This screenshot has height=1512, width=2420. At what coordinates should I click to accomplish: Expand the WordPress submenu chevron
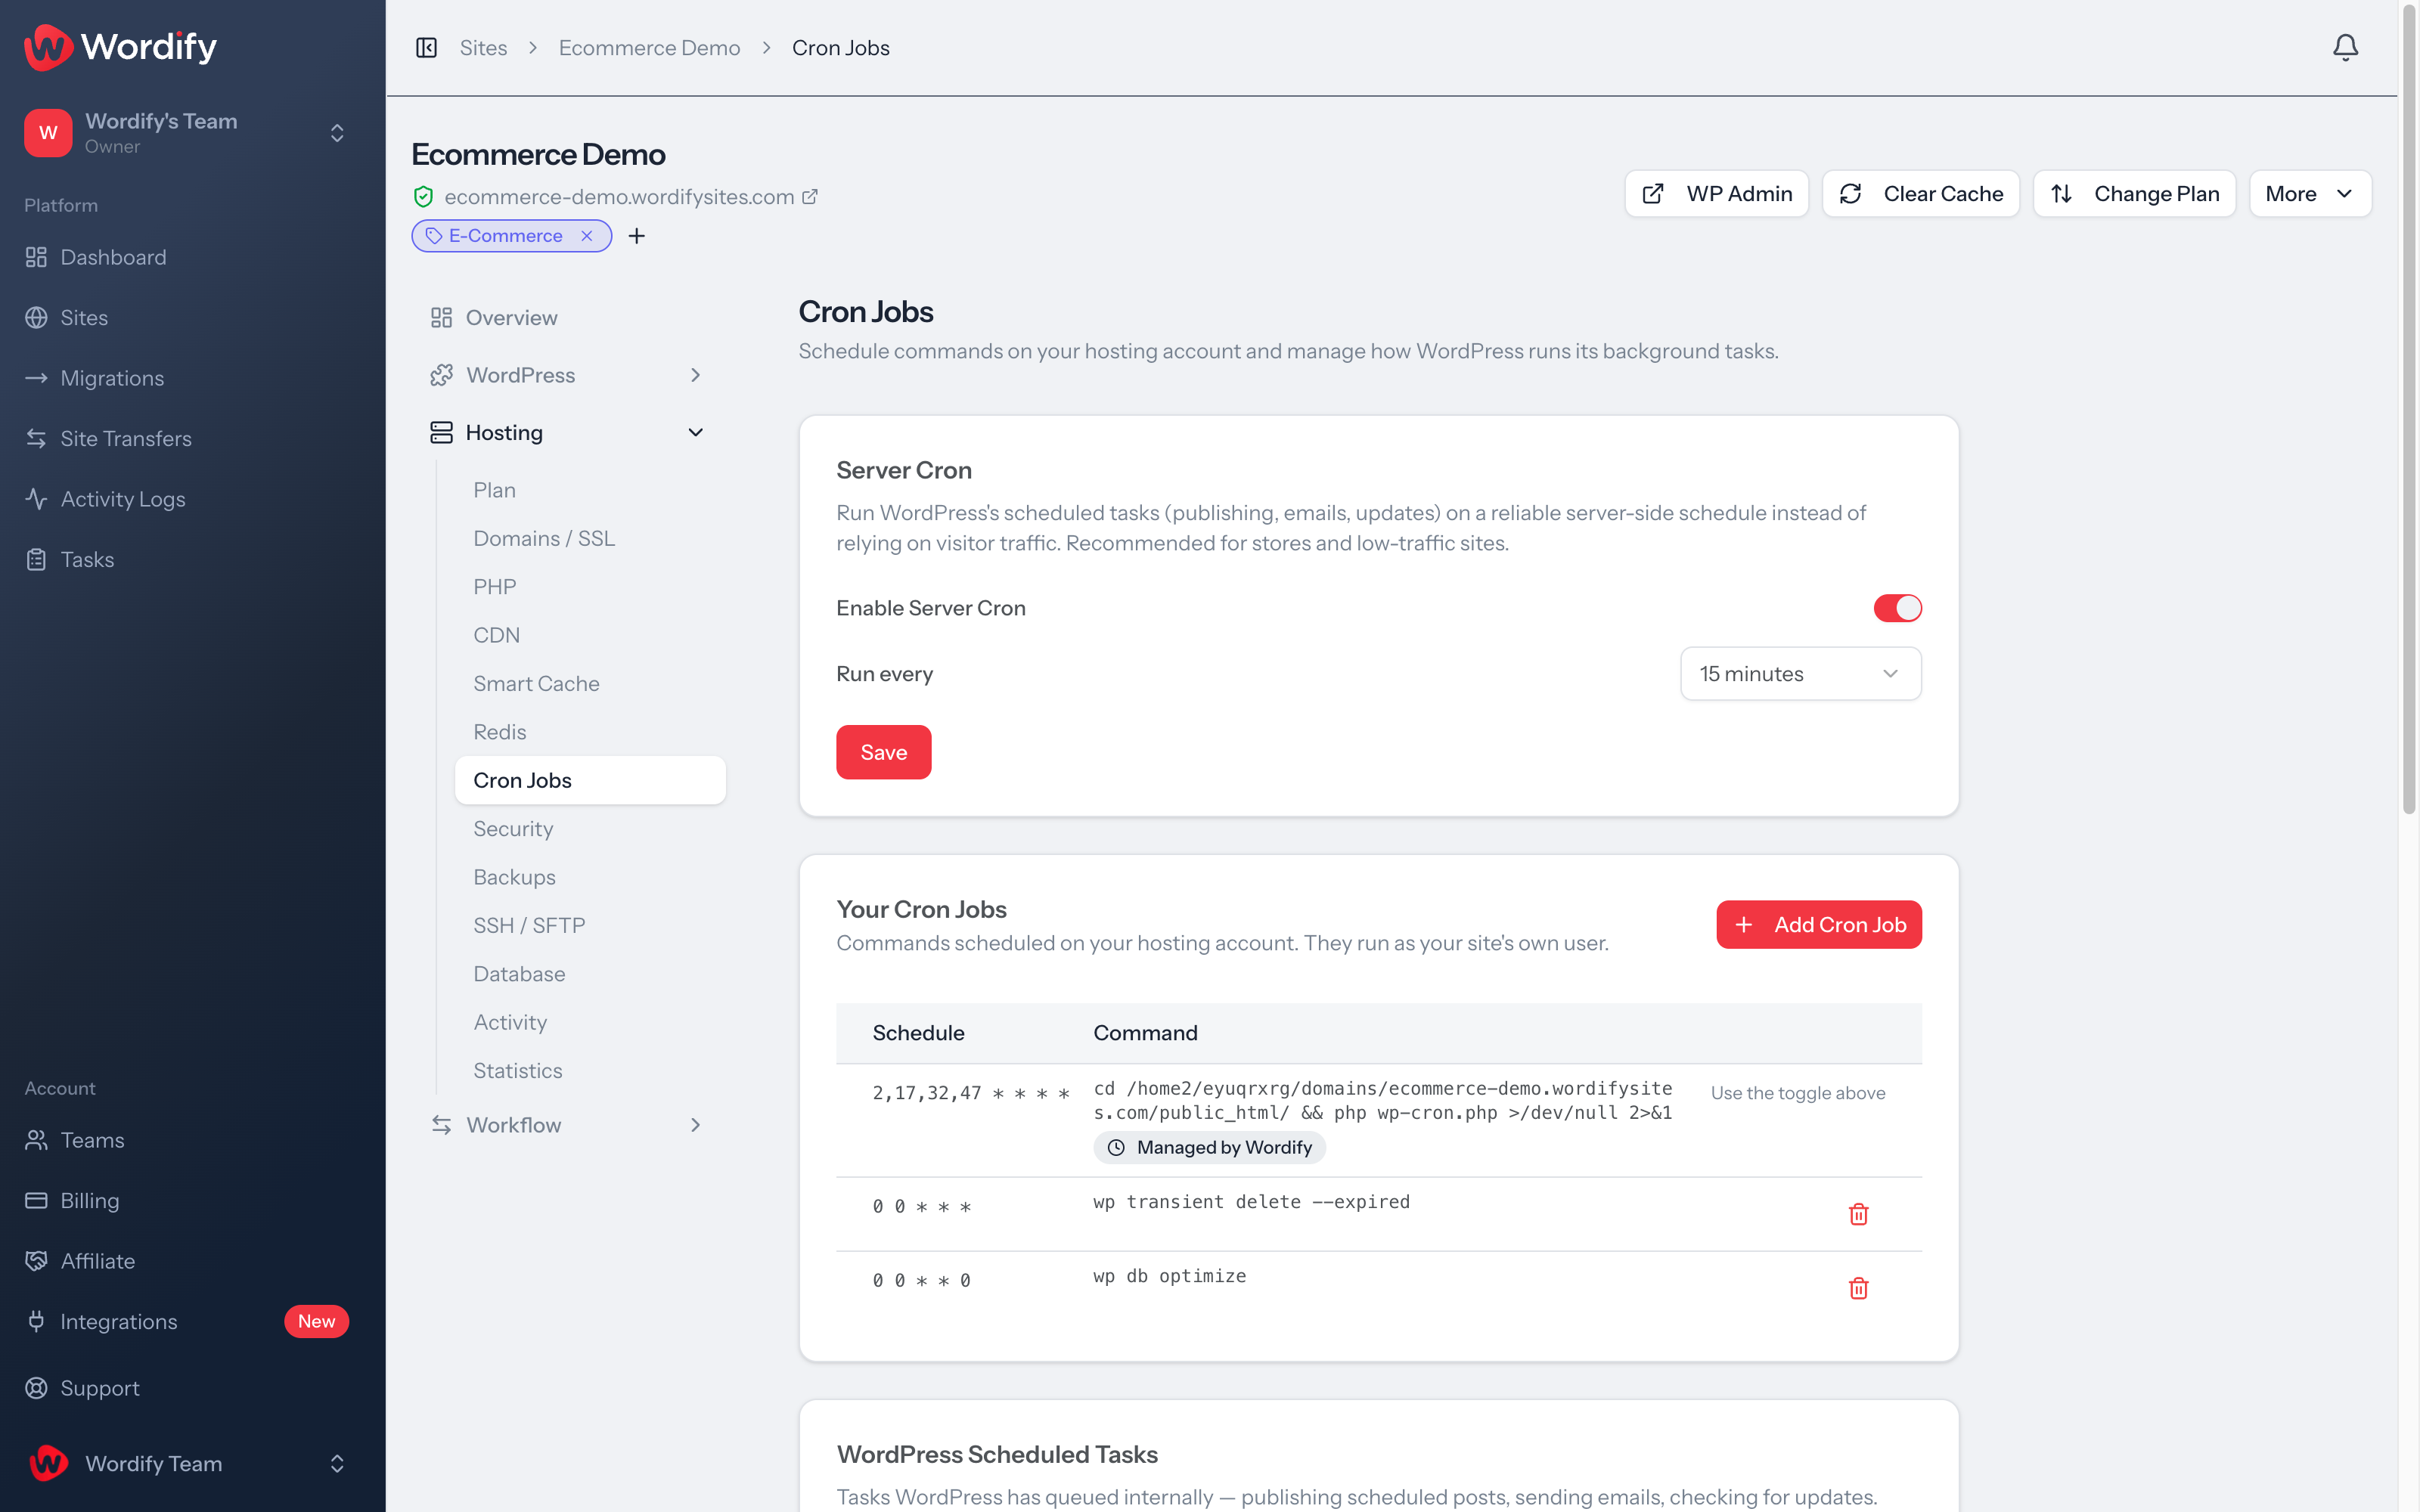click(x=696, y=375)
